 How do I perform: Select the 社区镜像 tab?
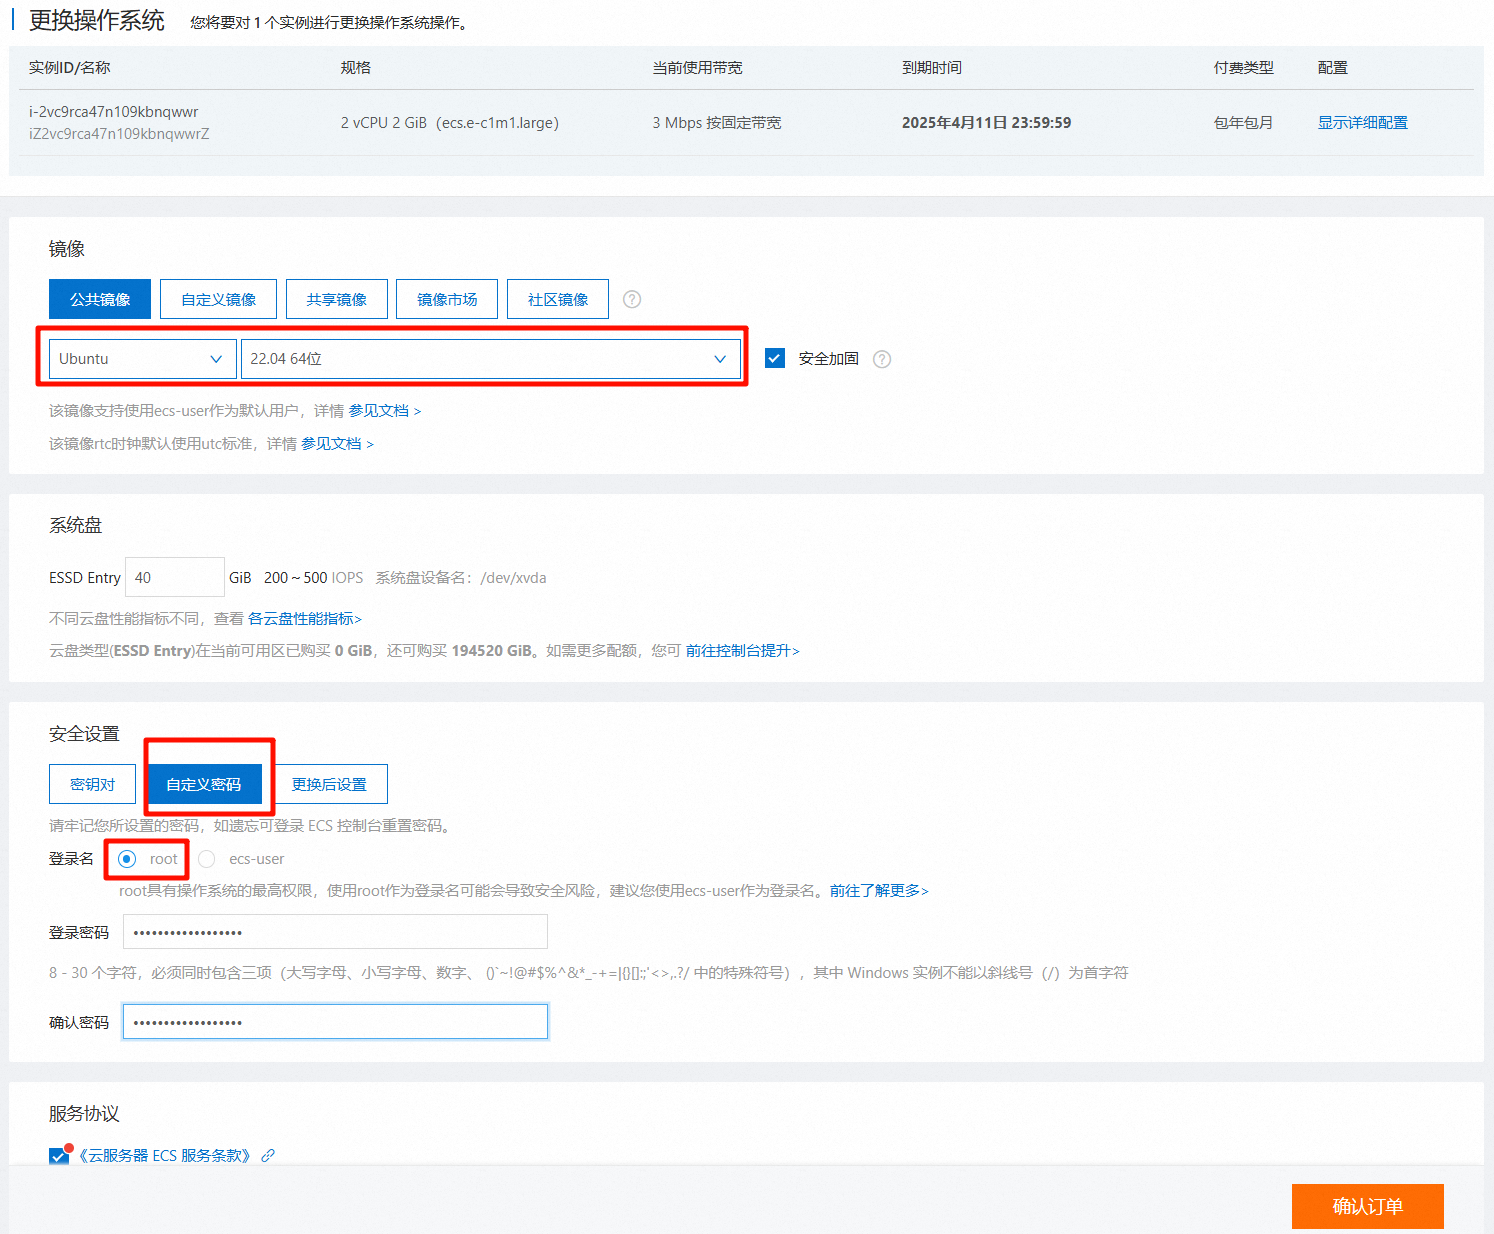click(x=558, y=299)
